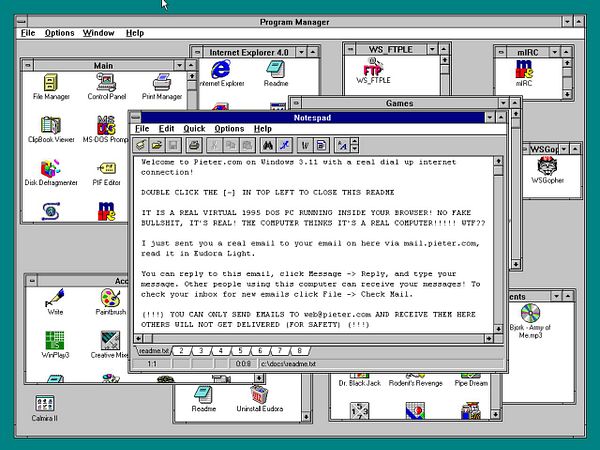600x450 pixels.
Task: Click the document page toolbar icon in Notespad
Action: point(321,145)
